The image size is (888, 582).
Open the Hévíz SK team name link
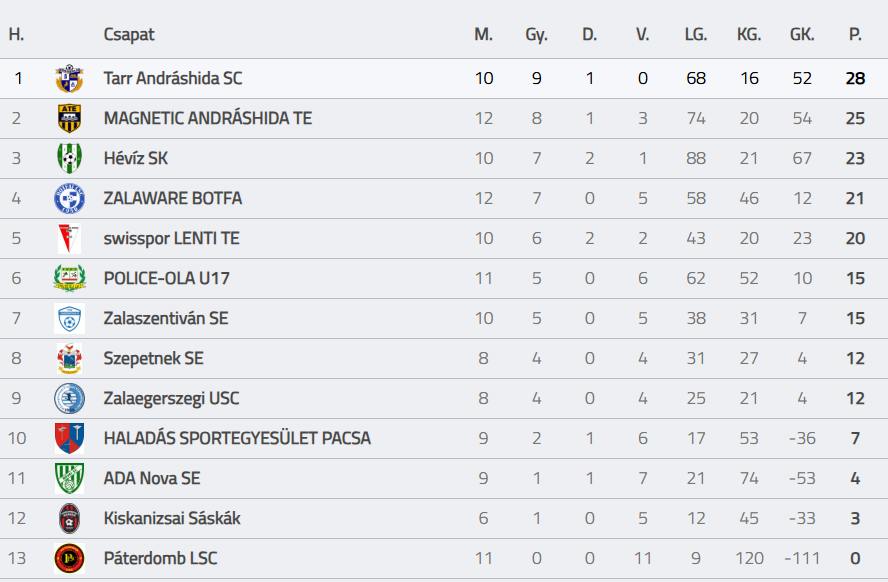click(x=135, y=159)
